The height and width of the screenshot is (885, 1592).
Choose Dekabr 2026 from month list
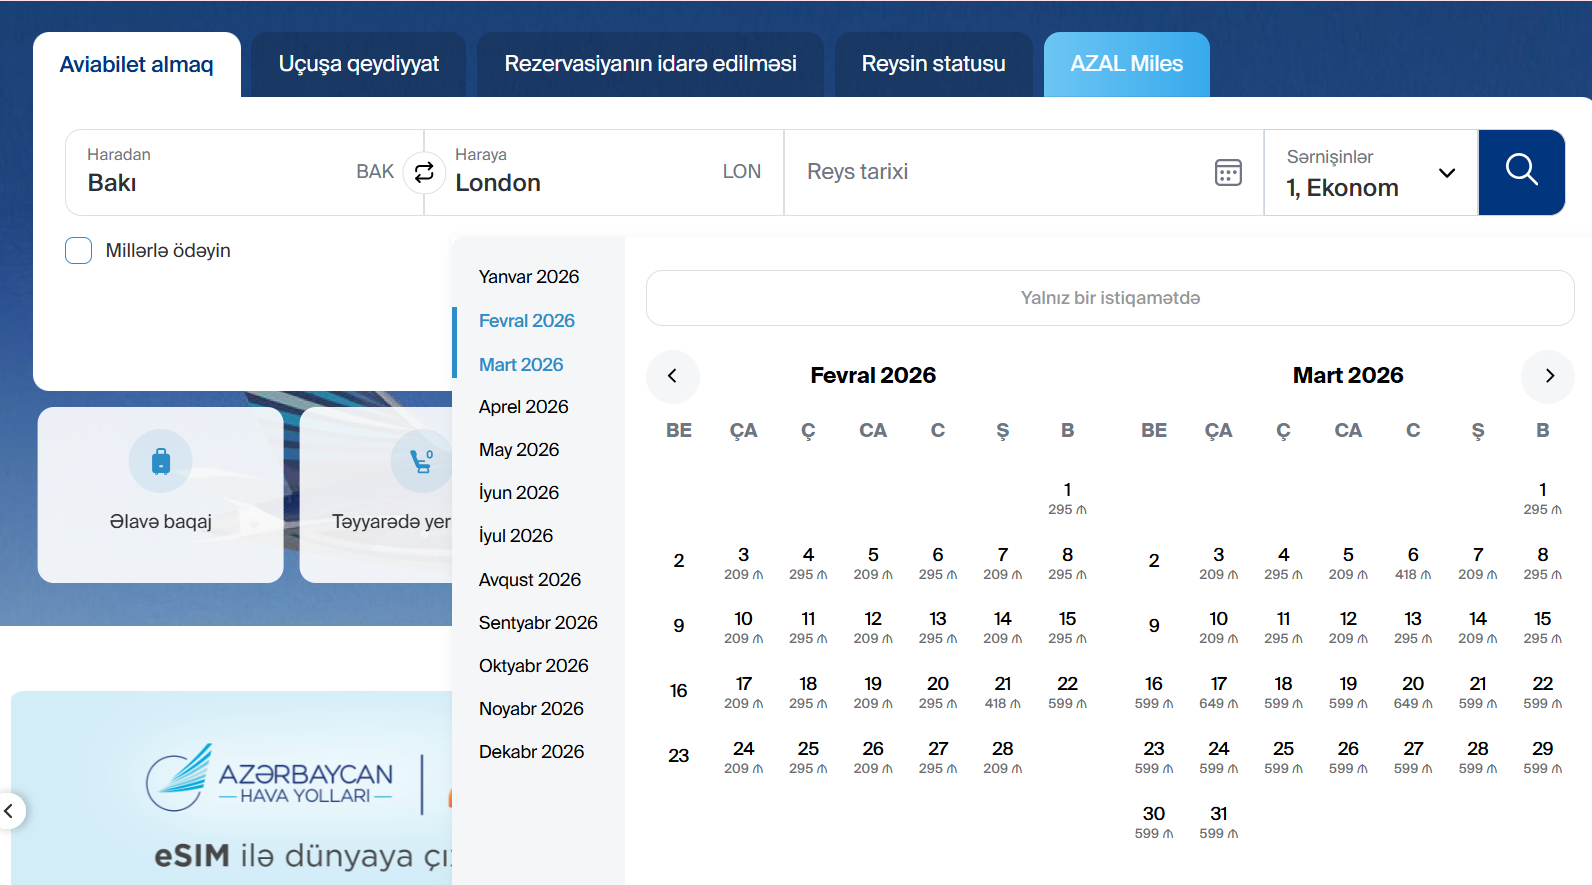click(531, 752)
